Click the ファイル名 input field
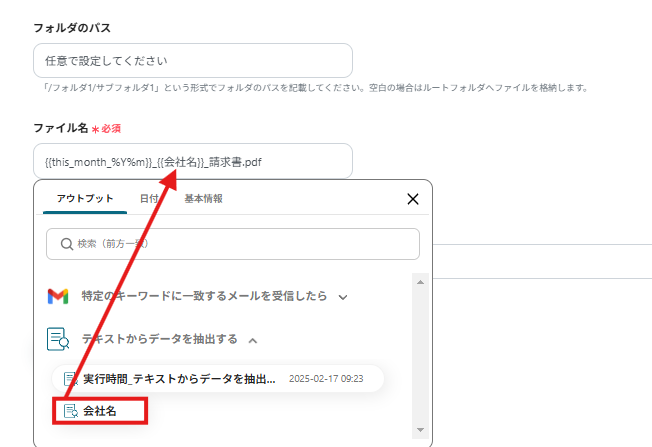The width and height of the screenshot is (652, 447). coord(193,161)
